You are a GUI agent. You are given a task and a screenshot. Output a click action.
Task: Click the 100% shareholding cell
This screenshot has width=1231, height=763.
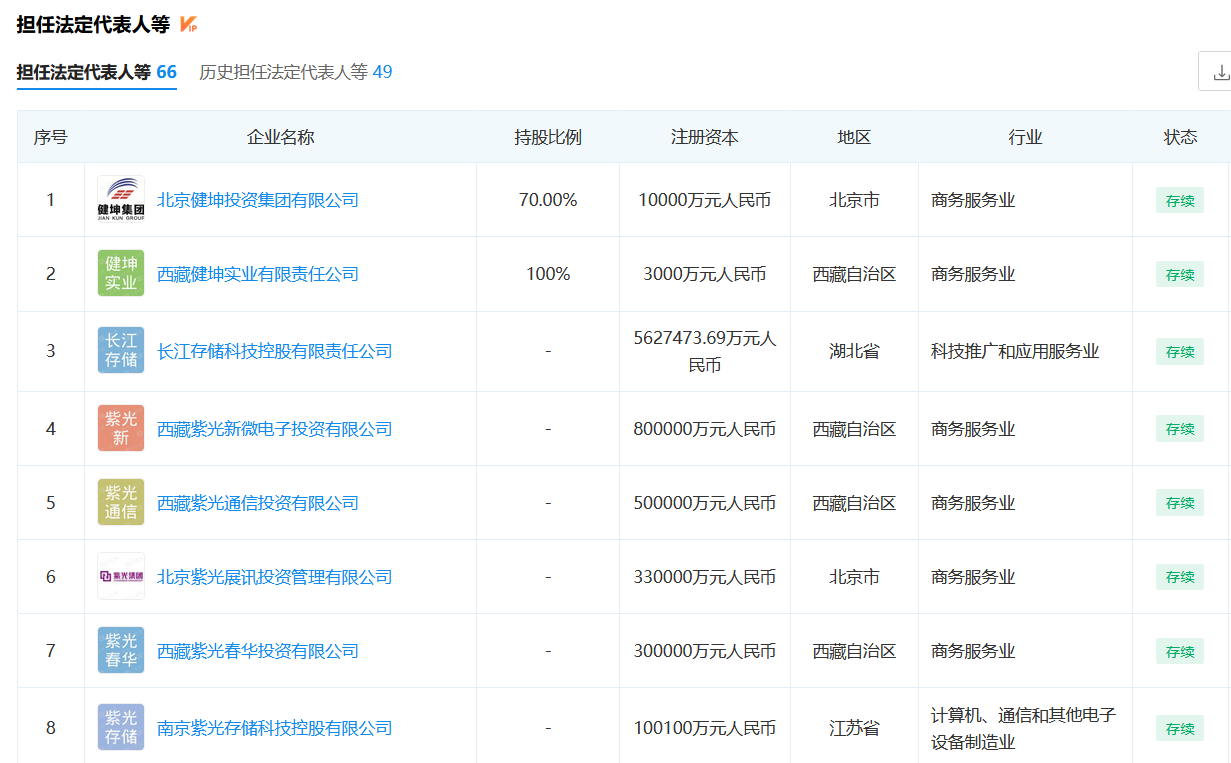pyautogui.click(x=548, y=274)
